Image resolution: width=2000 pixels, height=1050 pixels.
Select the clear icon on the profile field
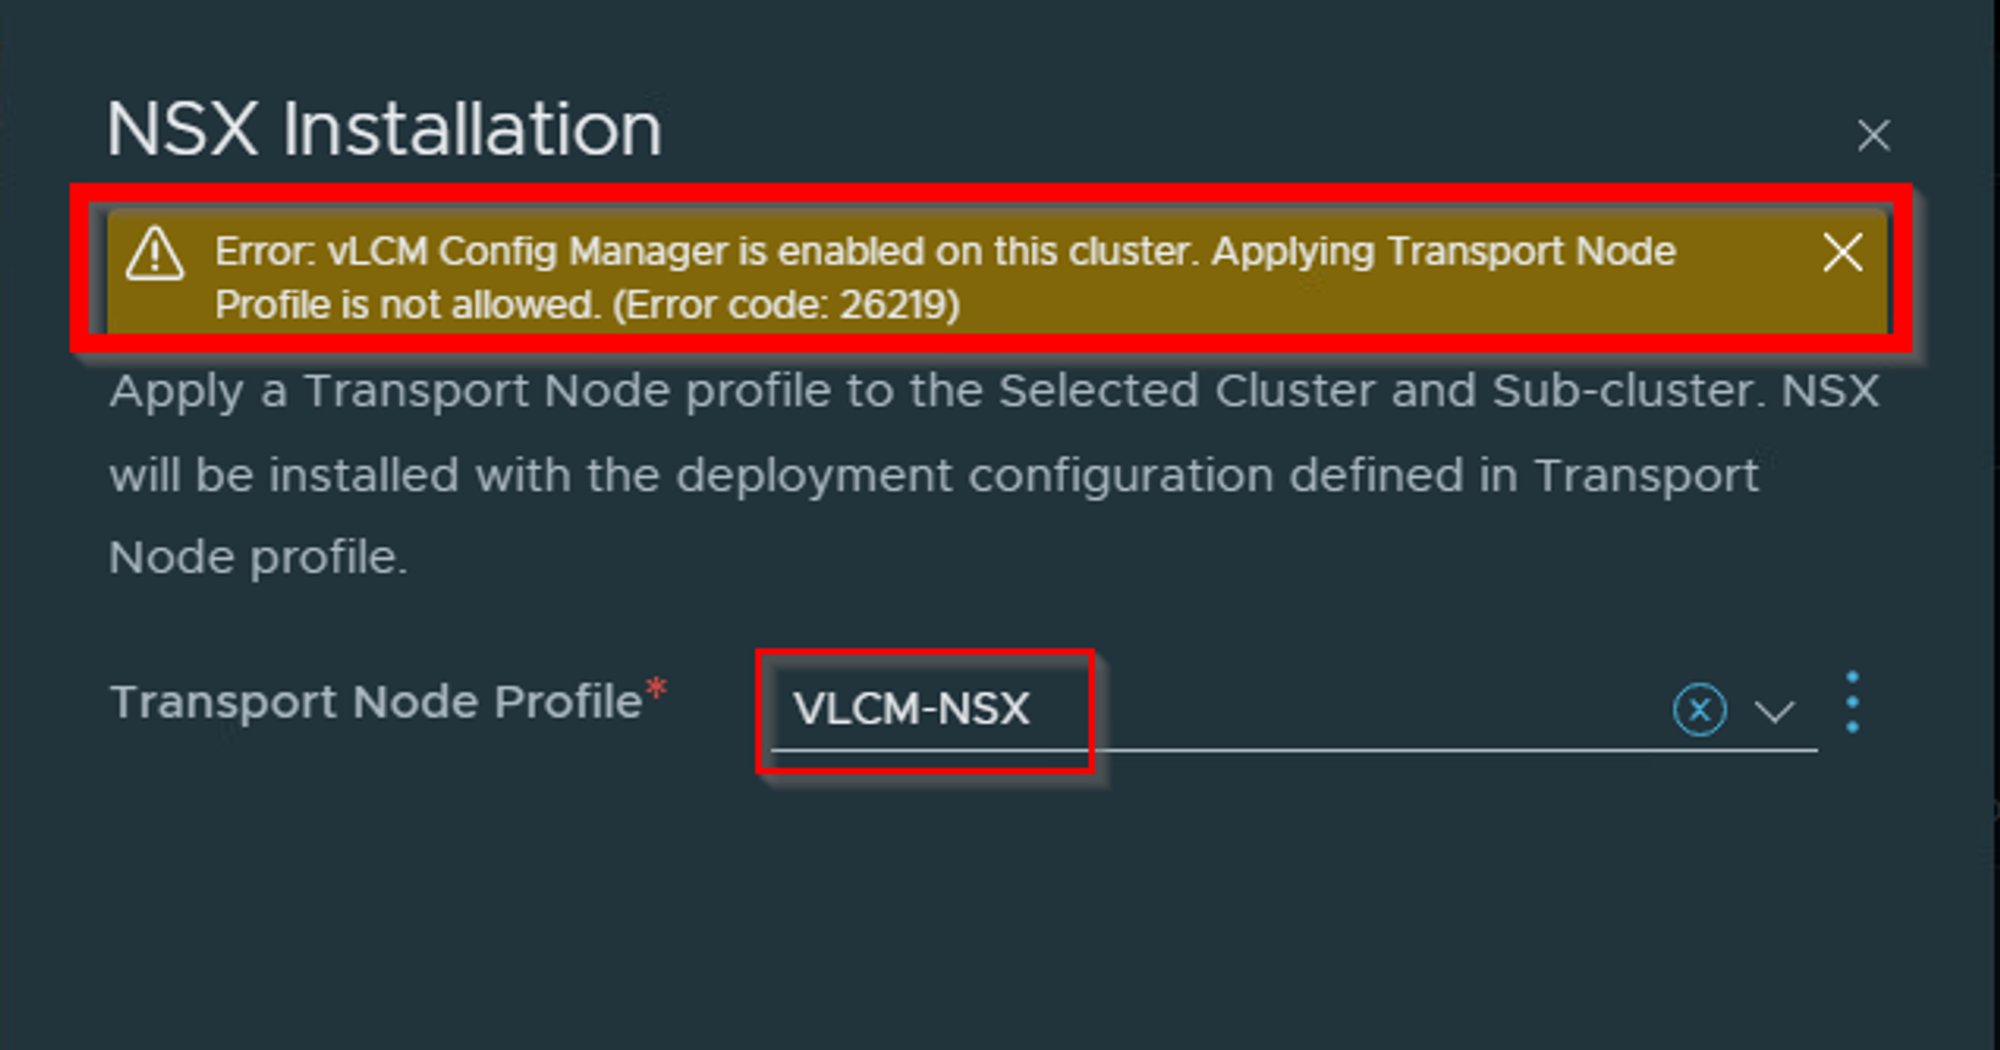[1698, 710]
